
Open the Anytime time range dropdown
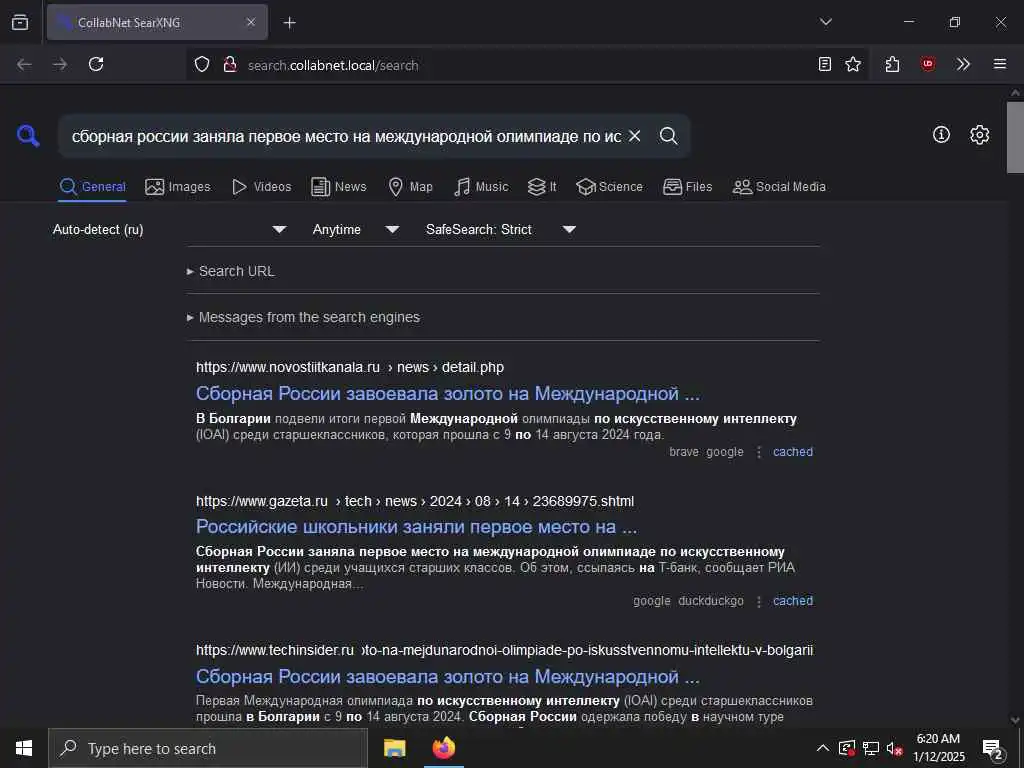pos(356,229)
